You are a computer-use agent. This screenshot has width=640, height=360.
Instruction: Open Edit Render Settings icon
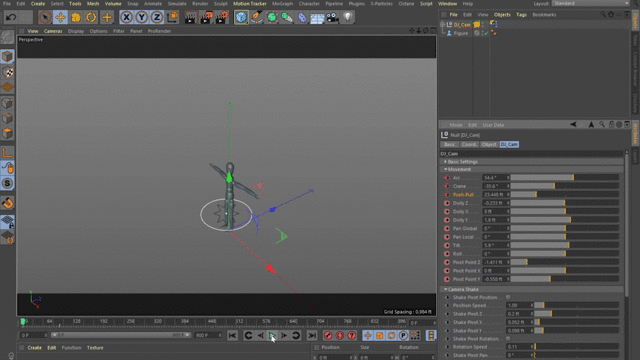tap(222, 17)
